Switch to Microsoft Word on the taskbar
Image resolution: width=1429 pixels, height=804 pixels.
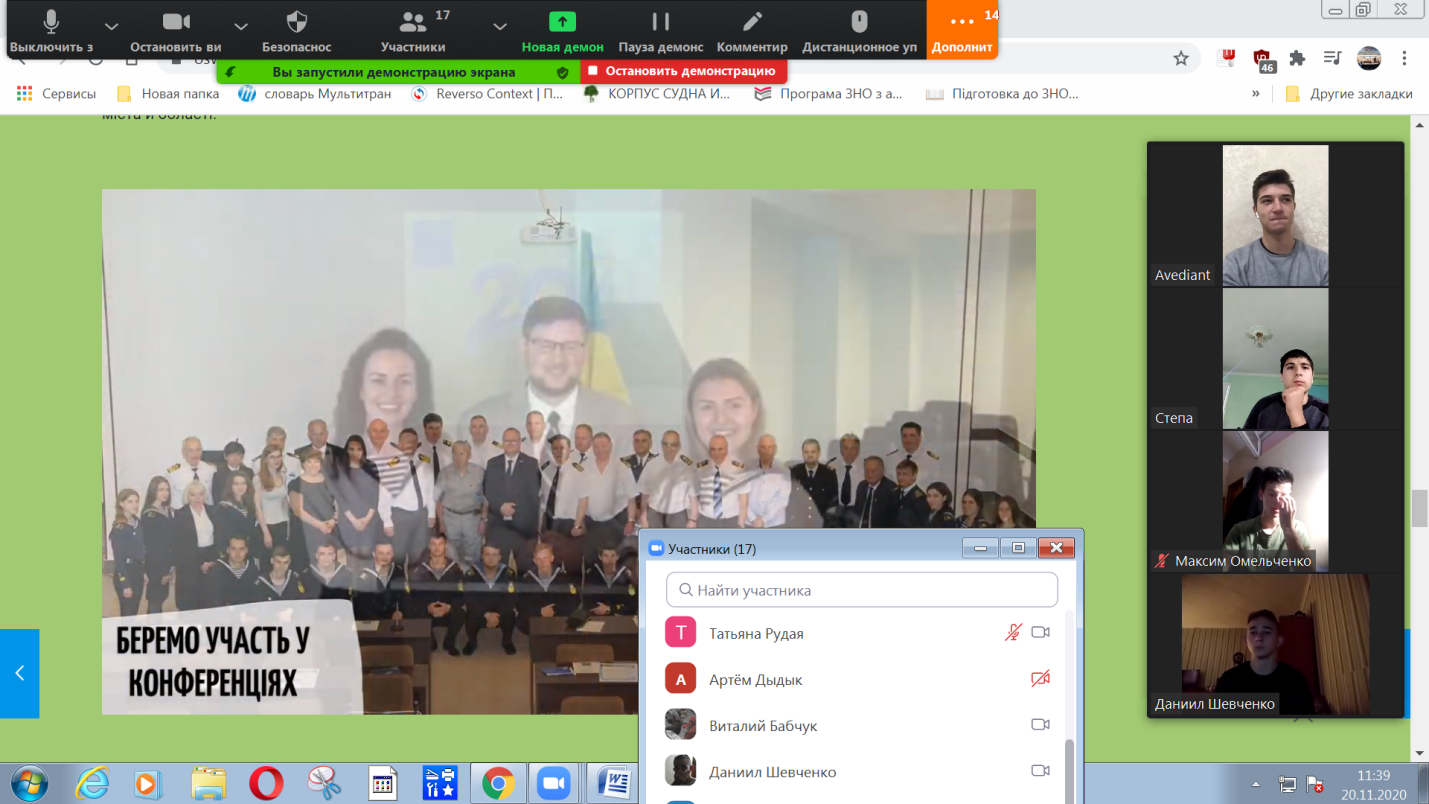[x=611, y=784]
